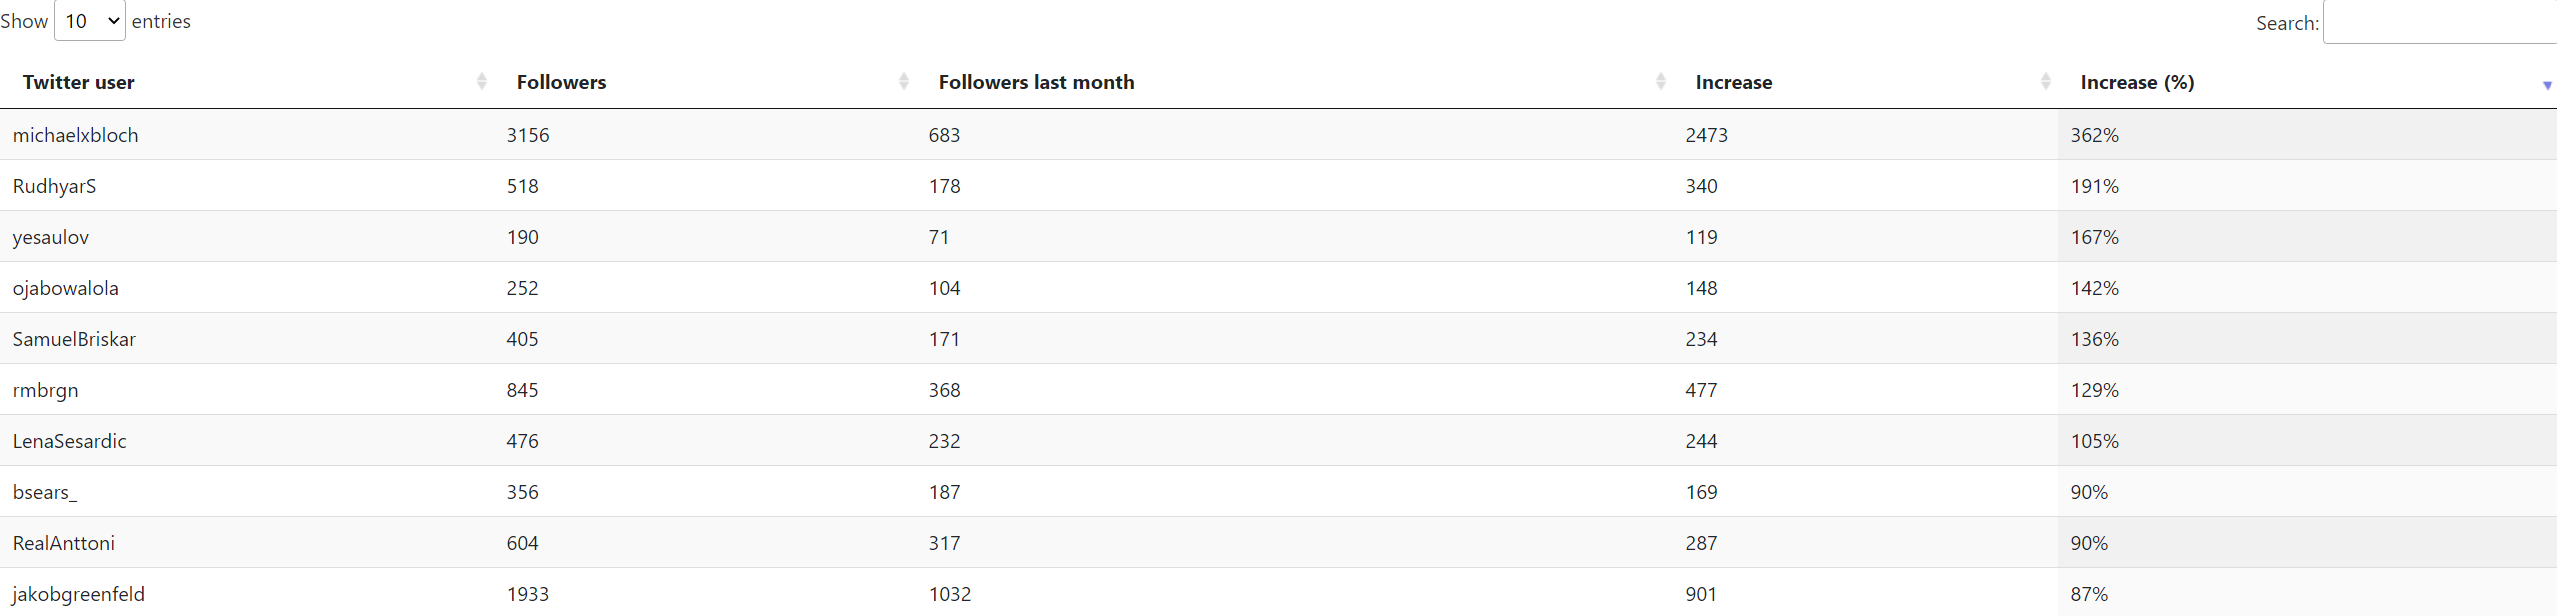Click last month value 187
Viewport: 2557px width, 616px height.
[944, 492]
